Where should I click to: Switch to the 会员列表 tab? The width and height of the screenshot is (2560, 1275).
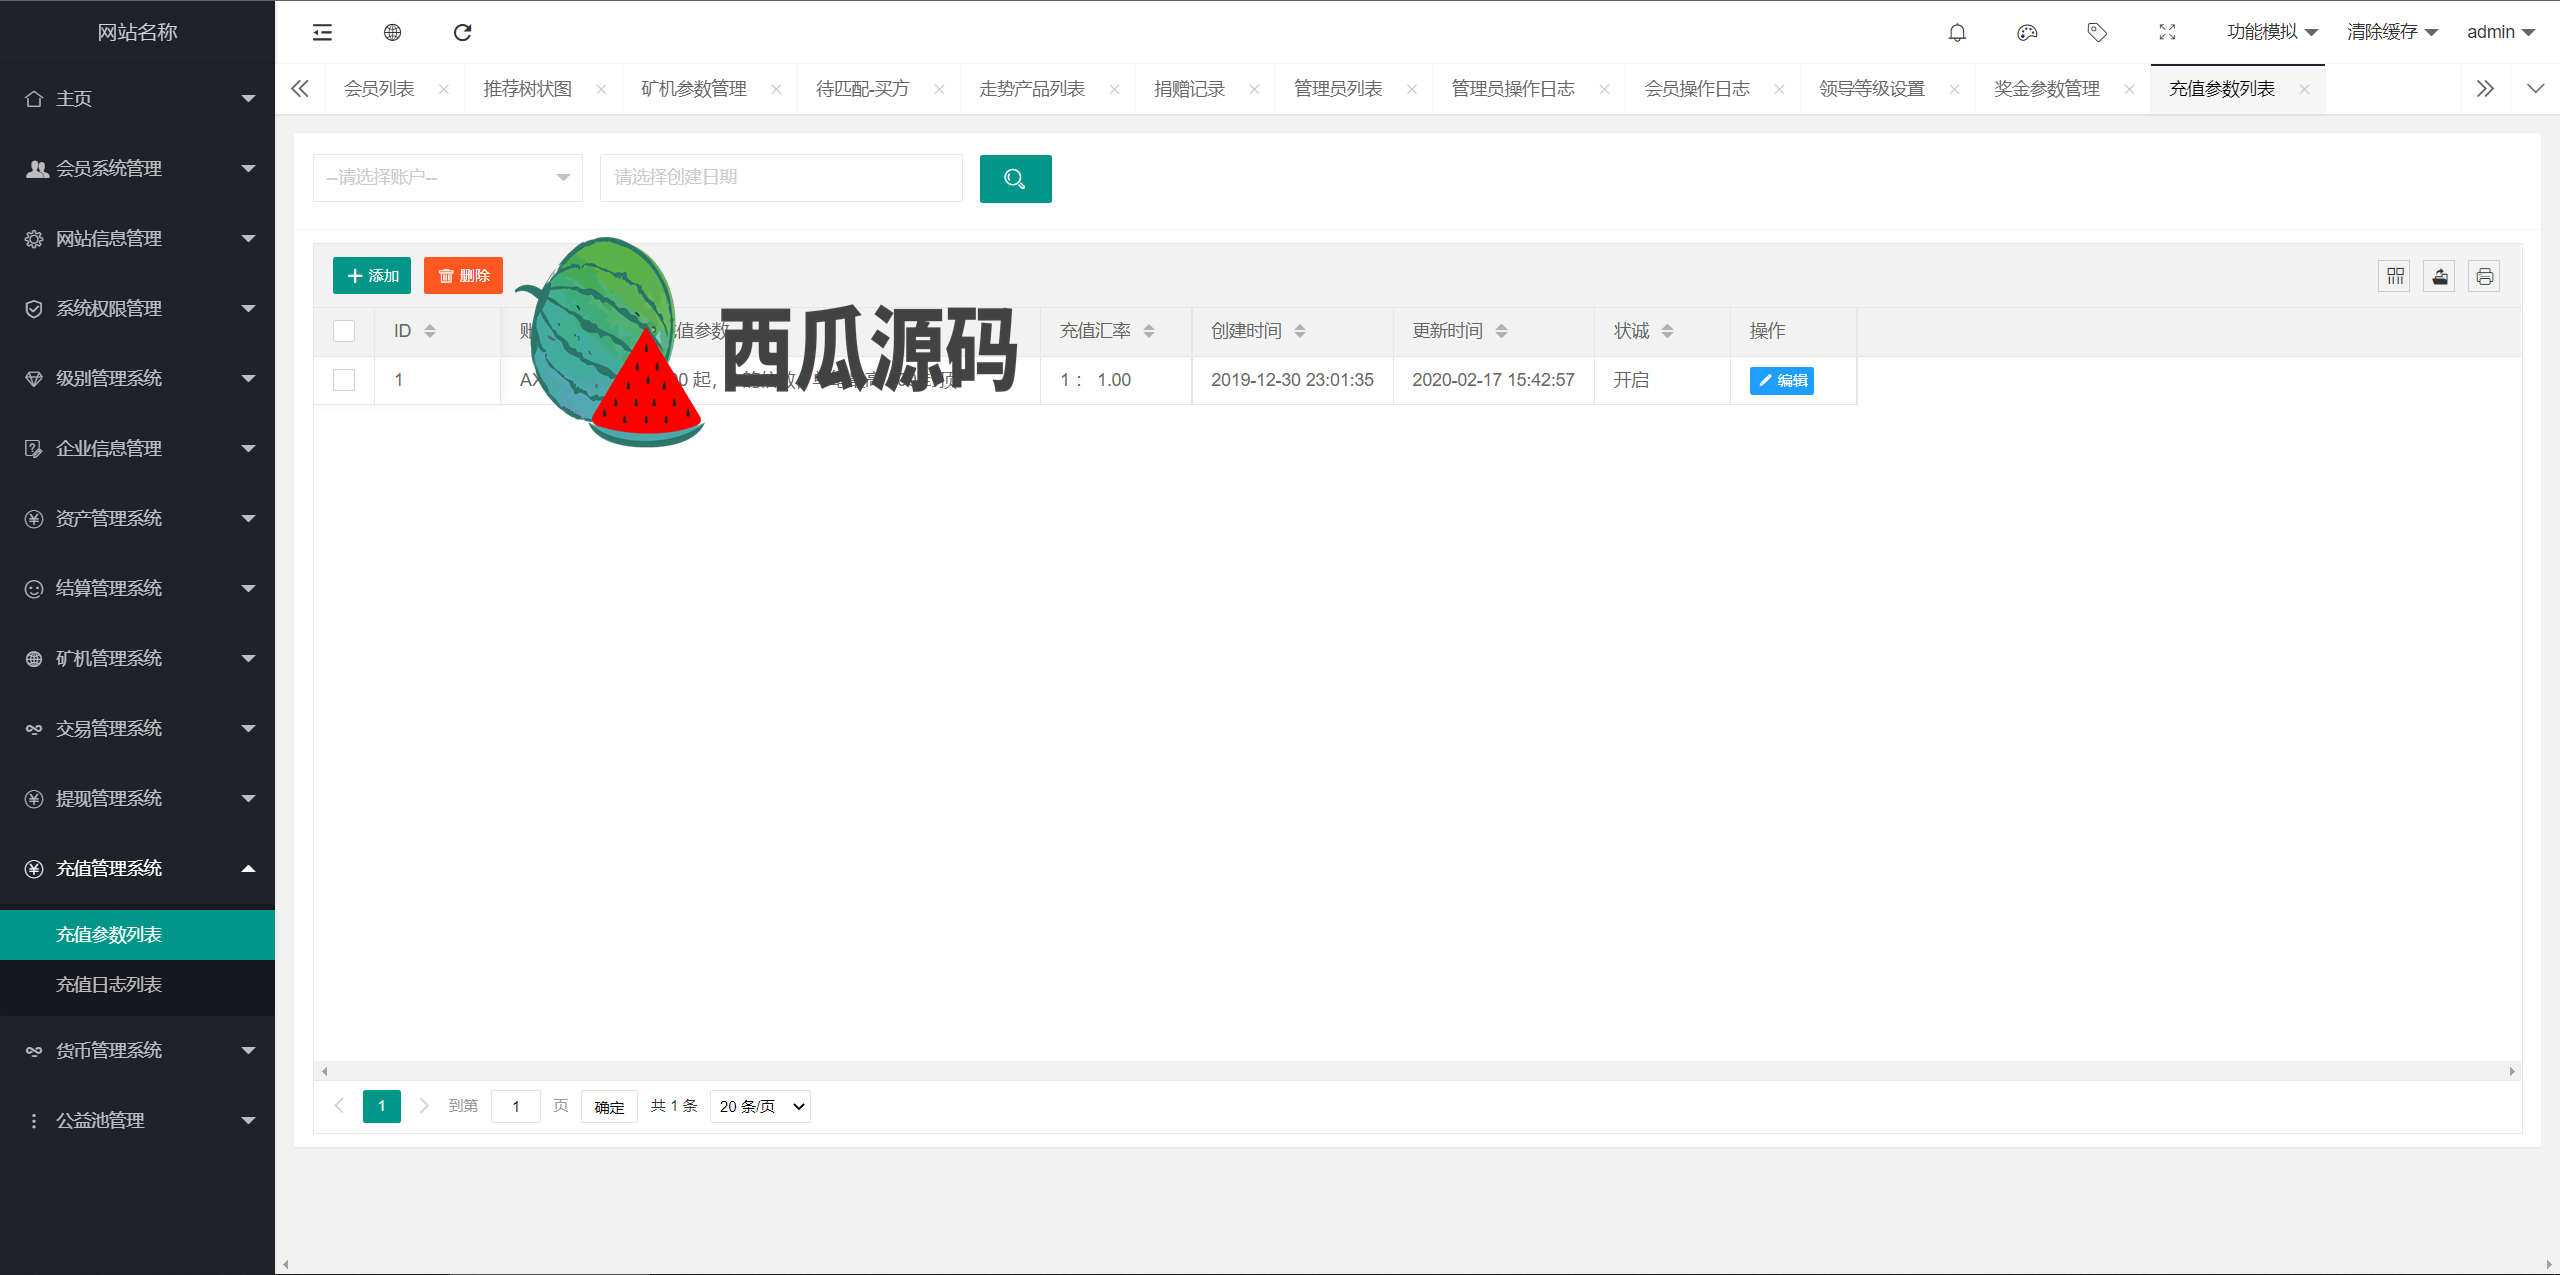pyautogui.click(x=380, y=89)
